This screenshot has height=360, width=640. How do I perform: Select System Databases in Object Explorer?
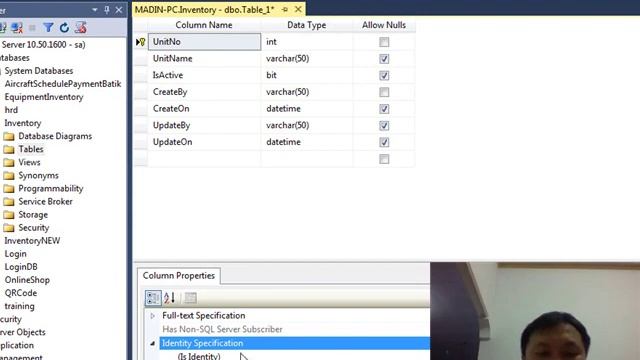39,71
